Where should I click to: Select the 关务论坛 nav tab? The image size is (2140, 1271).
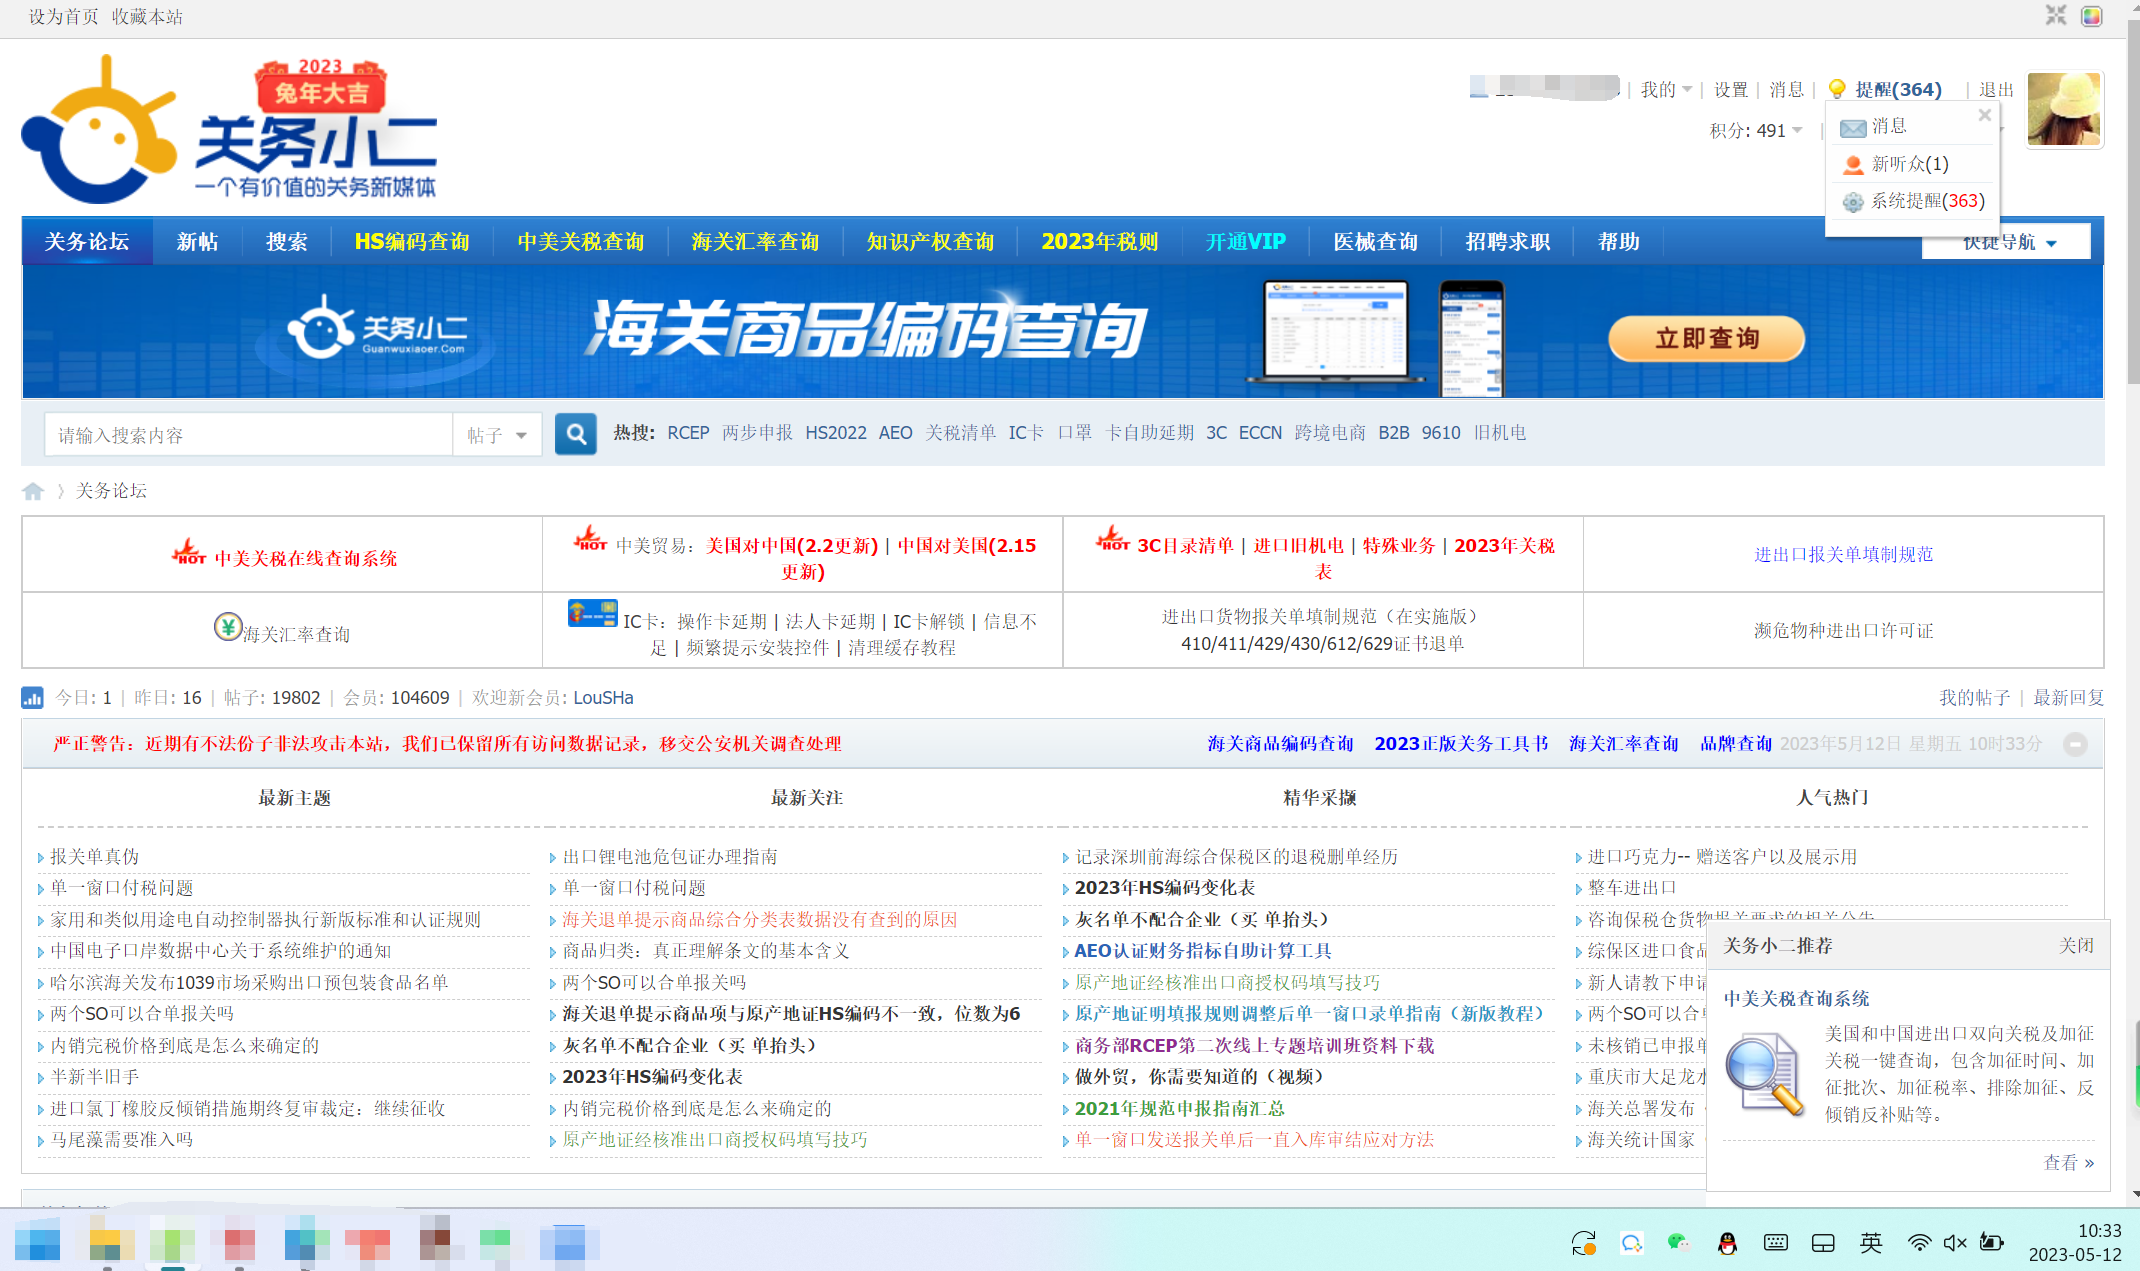(87, 242)
